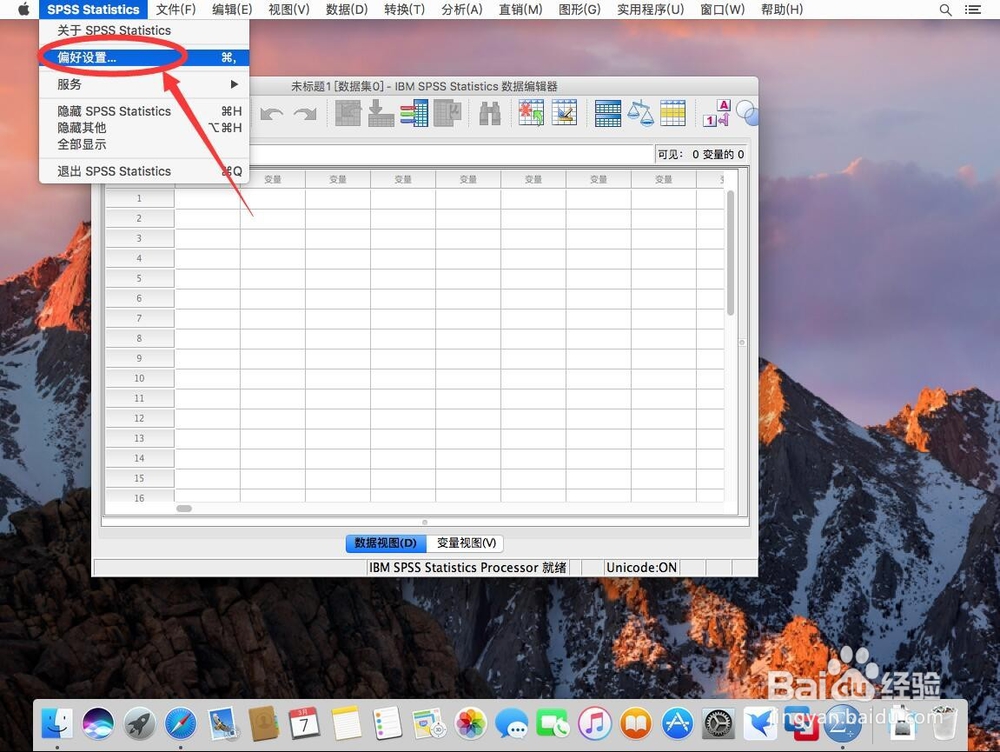Image resolution: width=1000 pixels, height=752 pixels.
Task: Open the 编辑(E) menu
Action: click(232, 10)
